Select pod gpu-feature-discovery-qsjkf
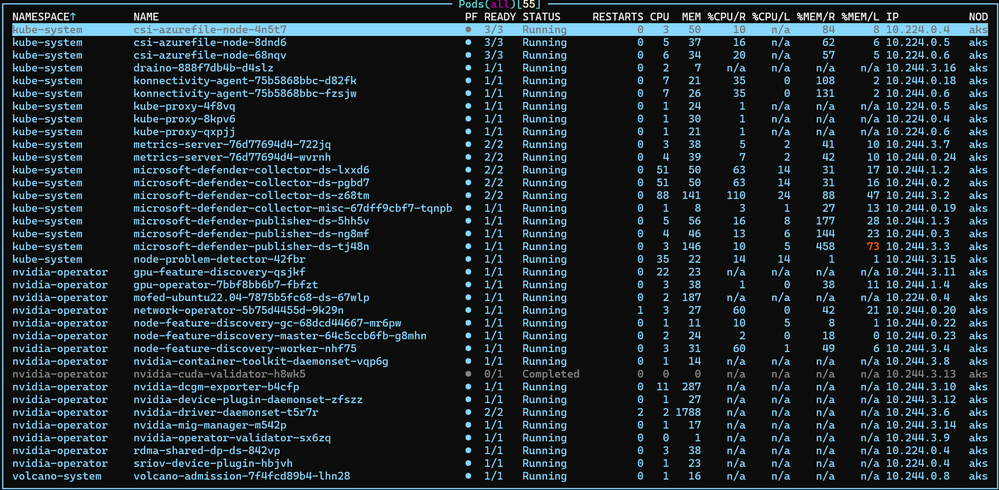Screen dimensions: 999x490 point(500,271)
